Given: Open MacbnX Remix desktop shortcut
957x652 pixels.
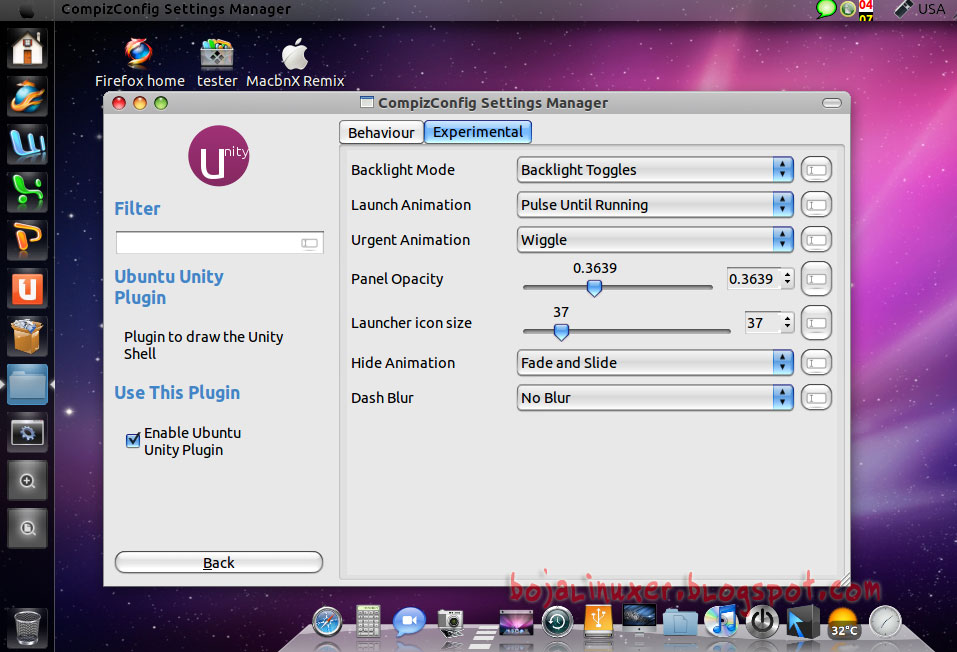Looking at the screenshot, I should (295, 63).
